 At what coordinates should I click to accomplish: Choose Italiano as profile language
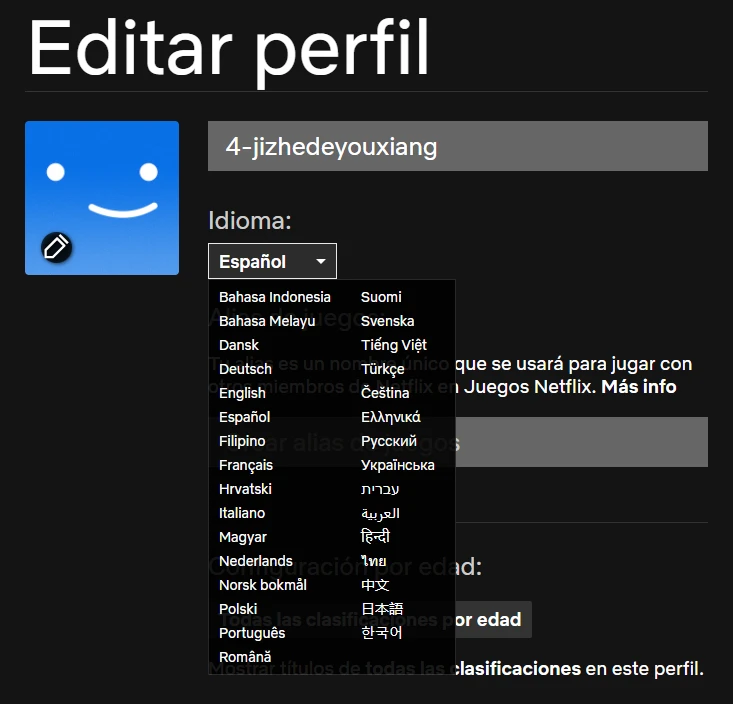pos(242,513)
